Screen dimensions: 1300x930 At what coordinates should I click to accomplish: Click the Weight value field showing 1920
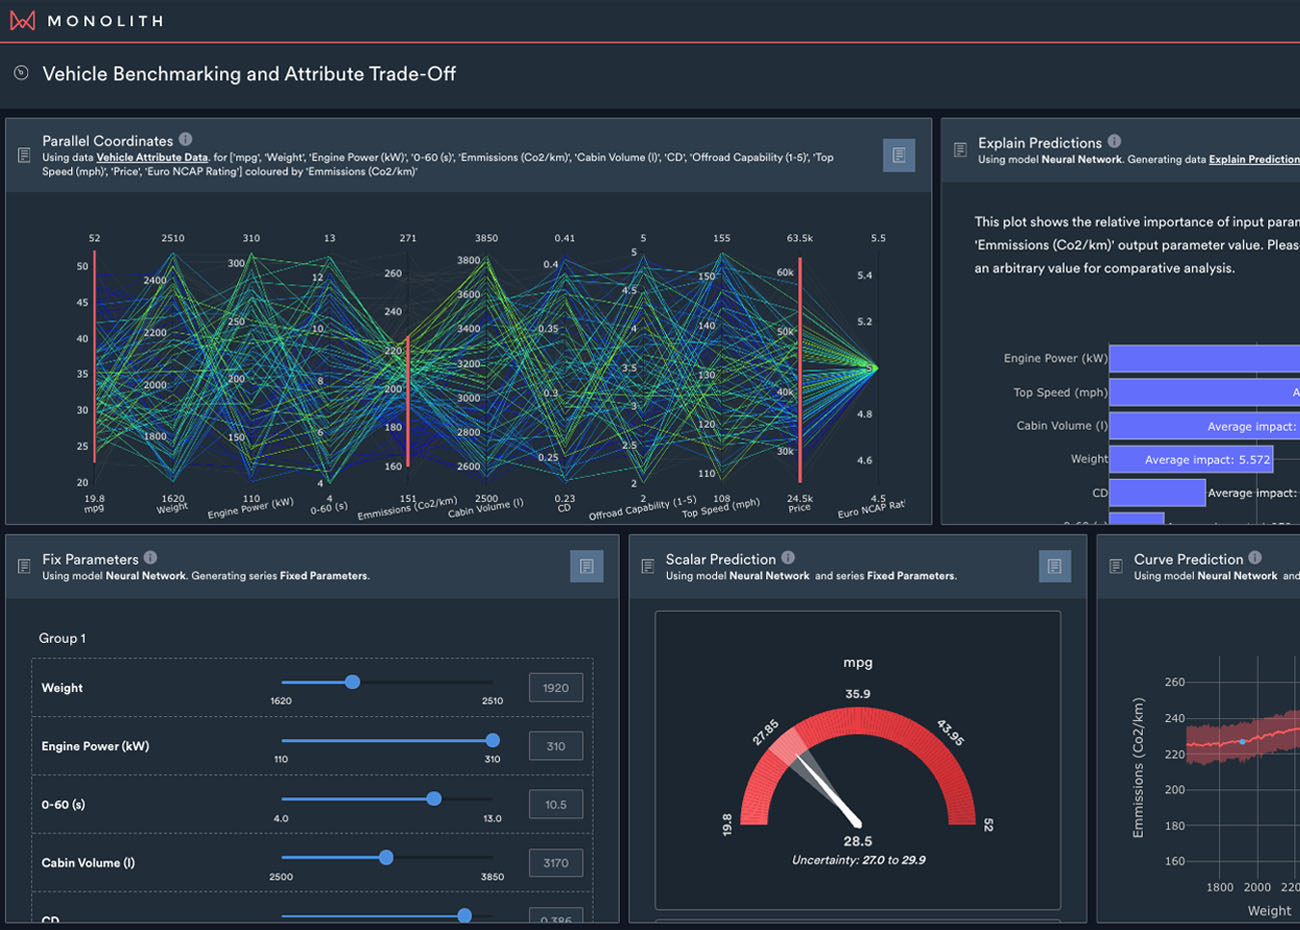point(556,688)
